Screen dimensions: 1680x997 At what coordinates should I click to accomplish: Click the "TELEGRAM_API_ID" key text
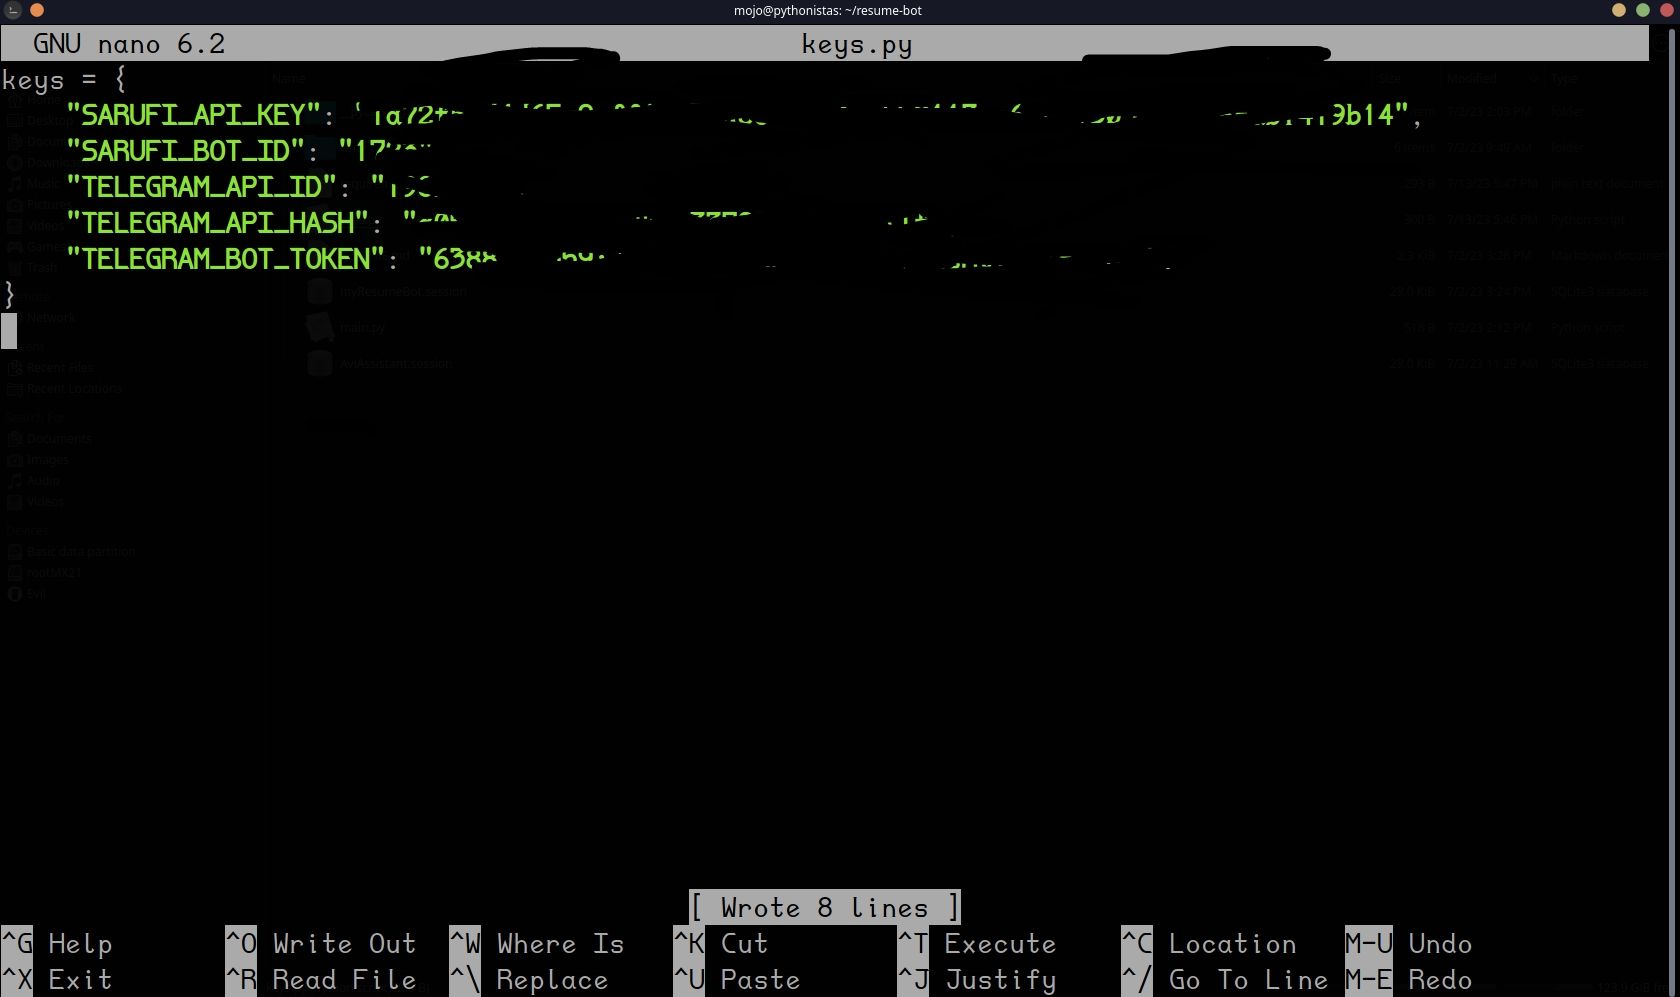(201, 187)
